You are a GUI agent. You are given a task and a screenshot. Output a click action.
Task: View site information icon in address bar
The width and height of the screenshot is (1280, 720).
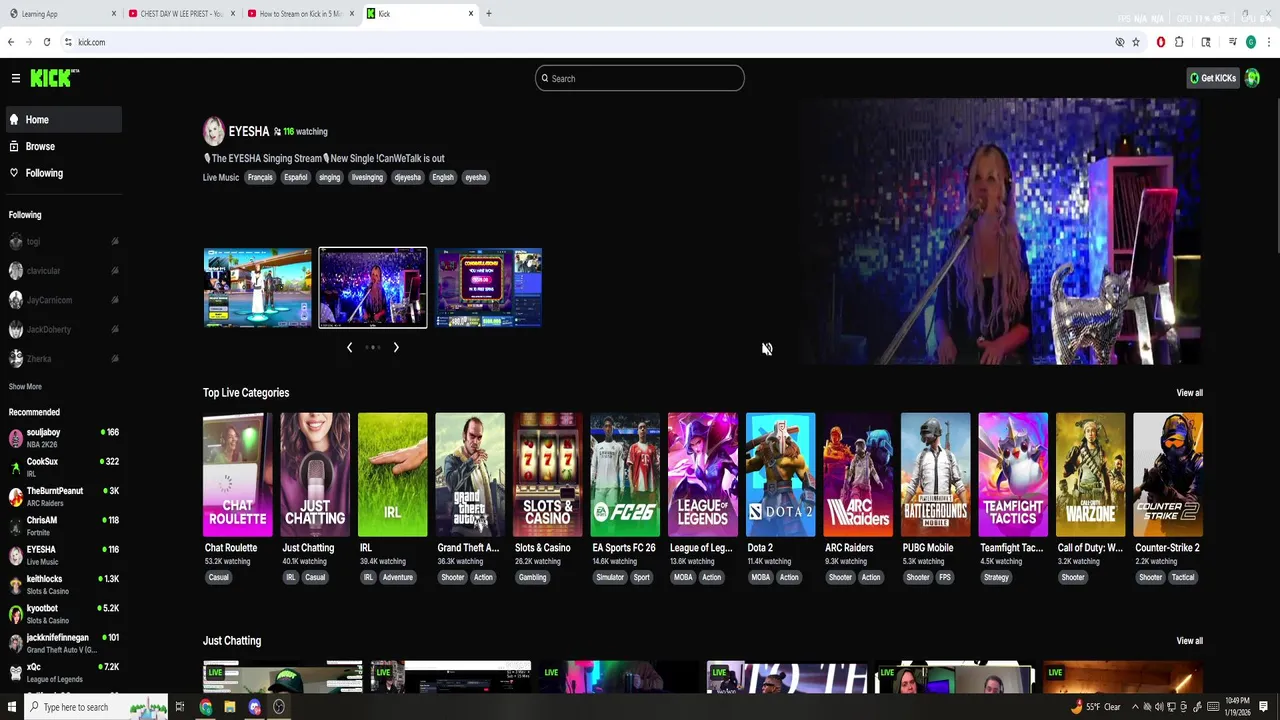point(68,42)
